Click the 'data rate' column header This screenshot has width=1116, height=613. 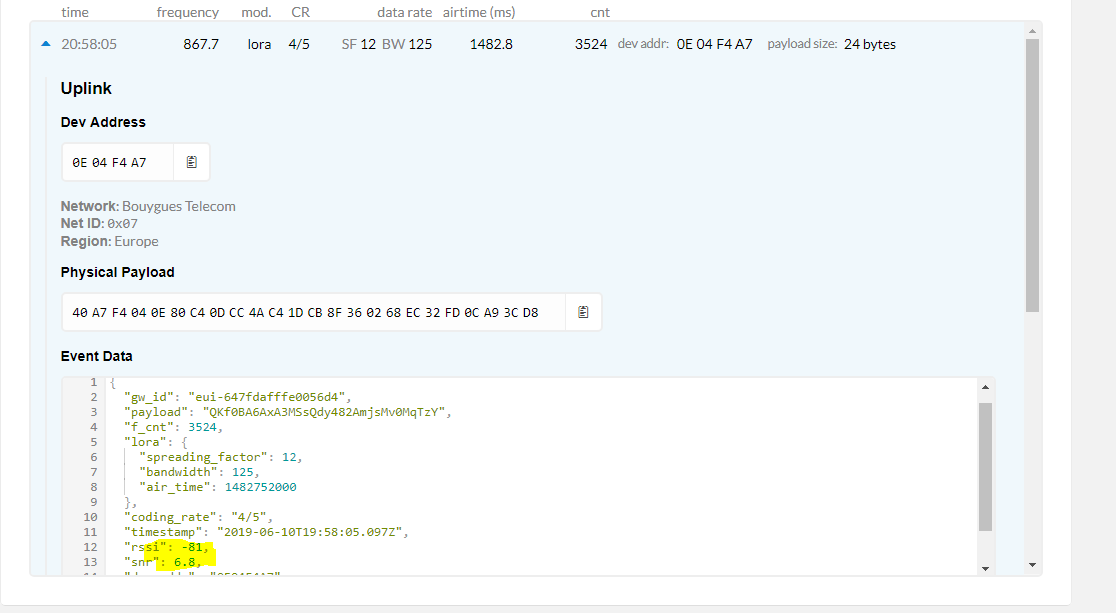(404, 12)
